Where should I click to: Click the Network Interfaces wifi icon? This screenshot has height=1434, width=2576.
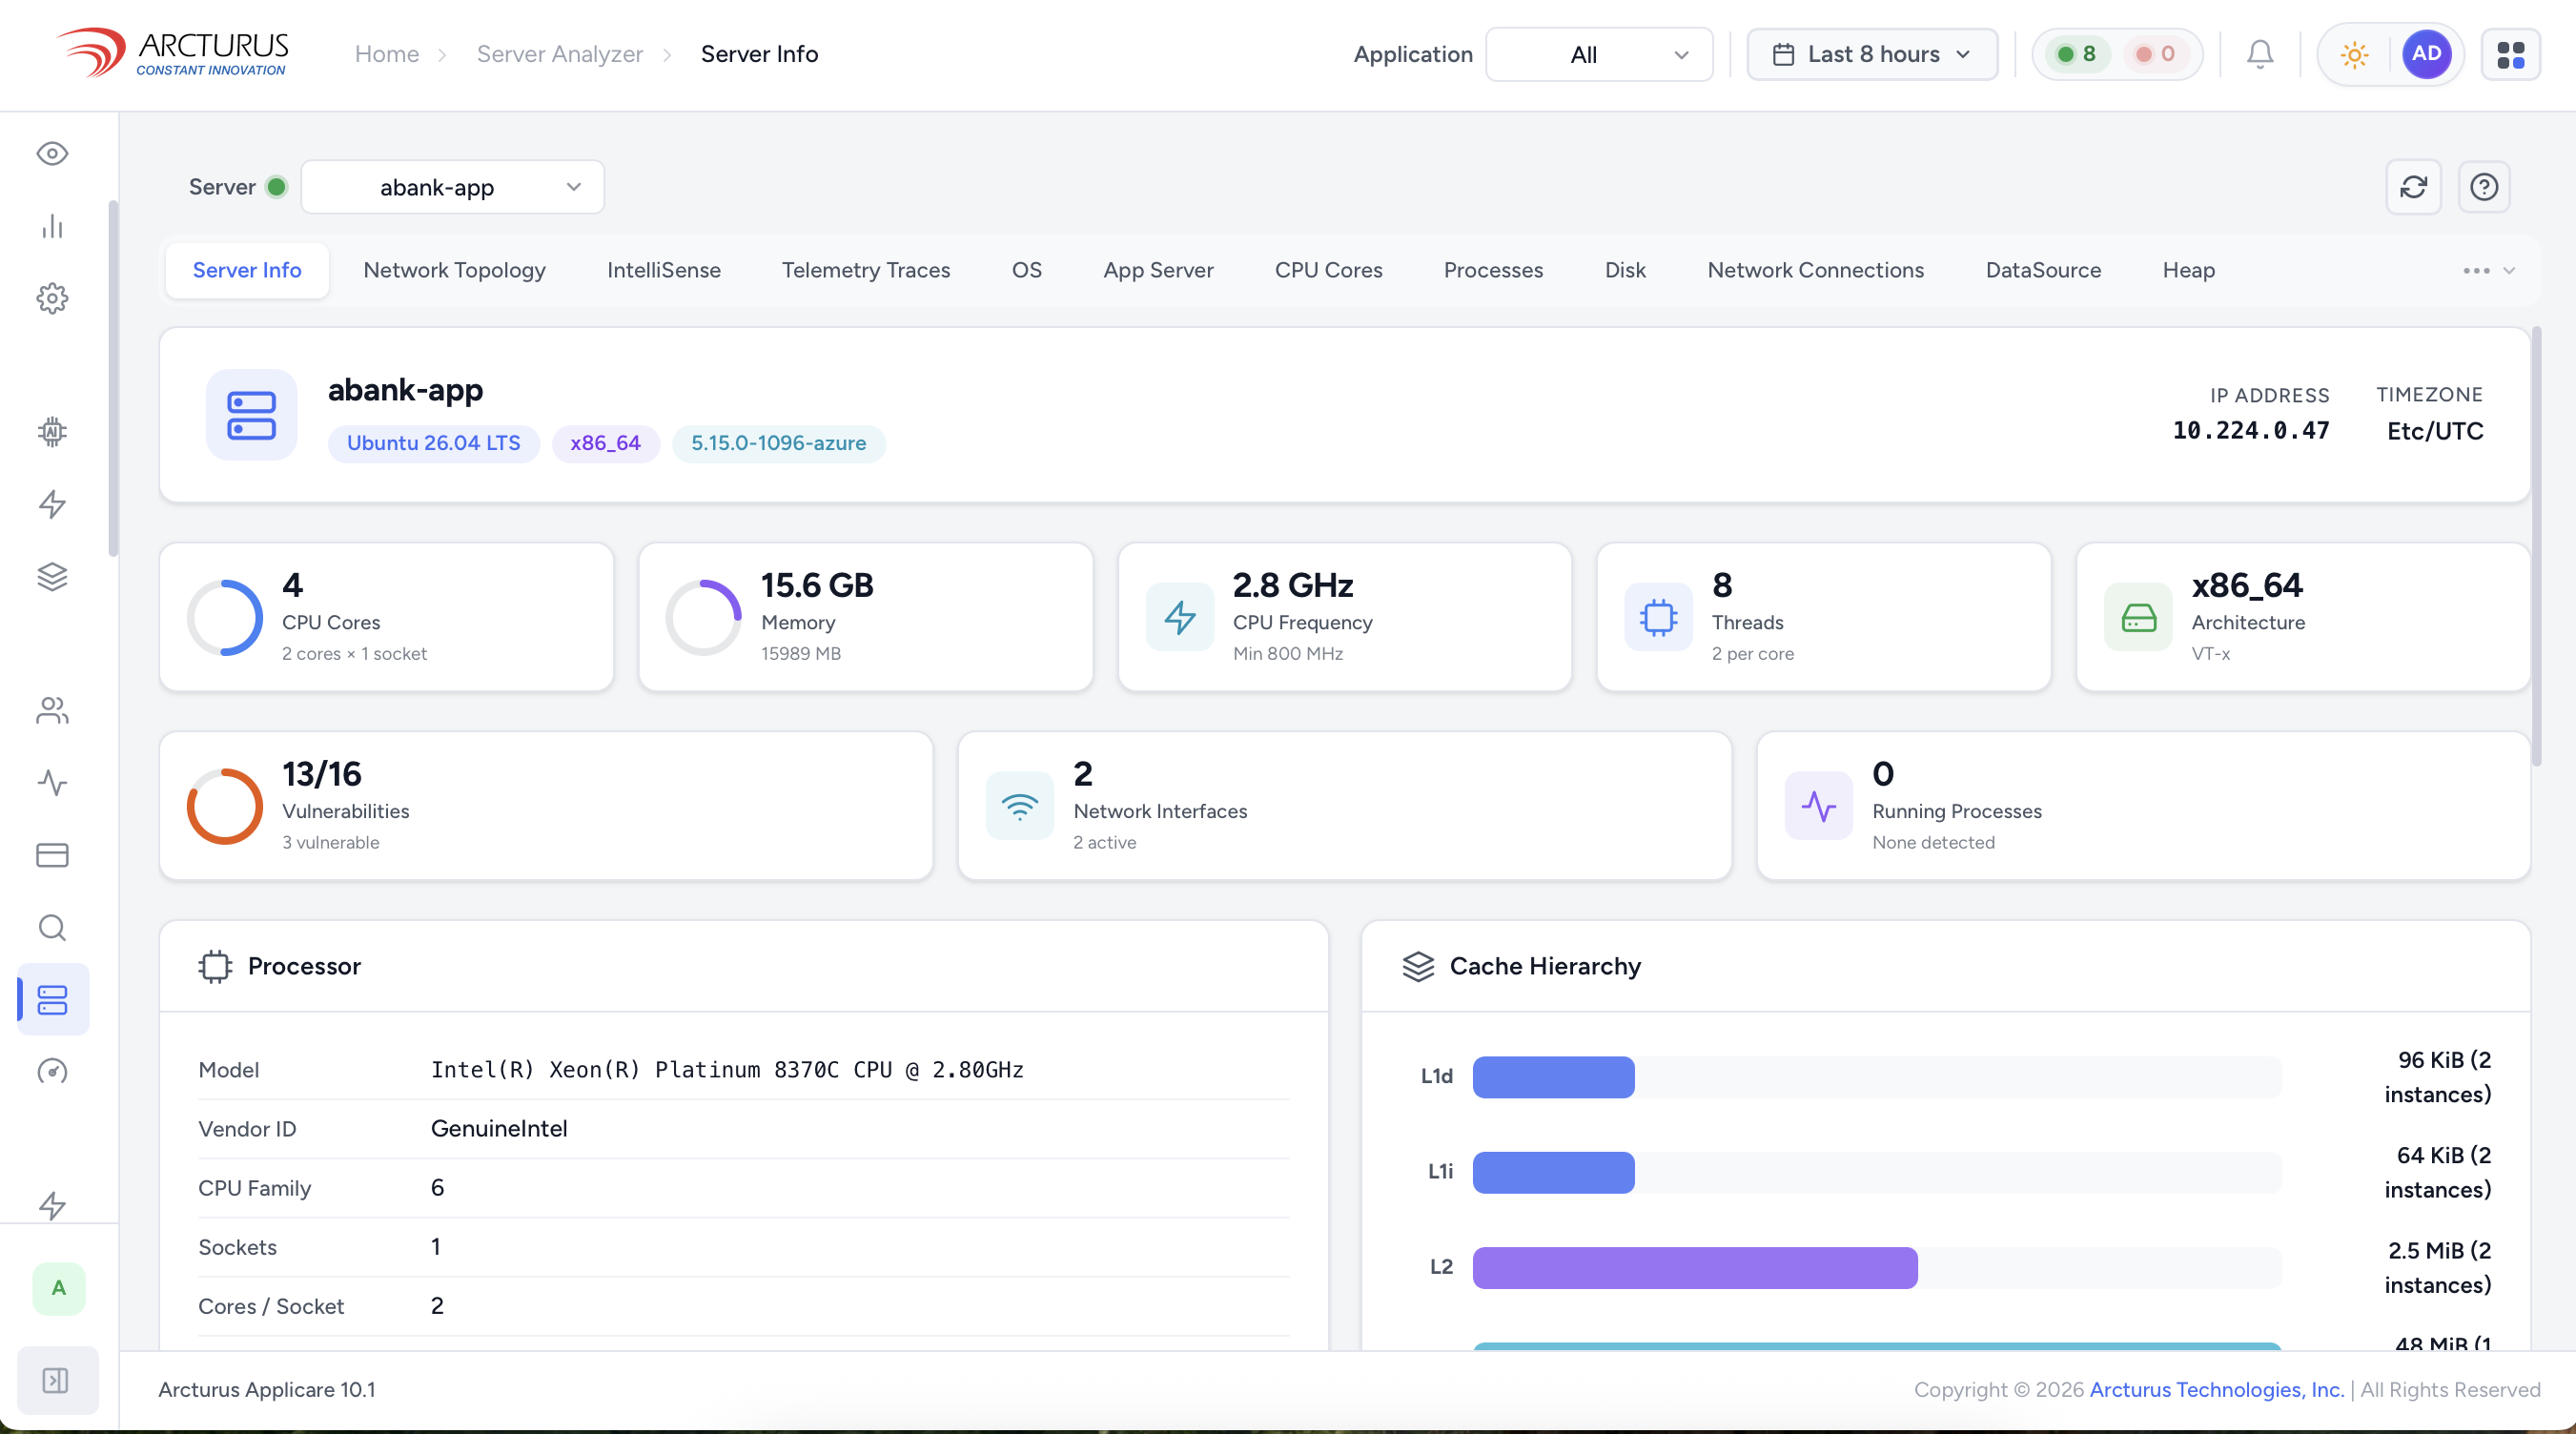(x=1020, y=806)
